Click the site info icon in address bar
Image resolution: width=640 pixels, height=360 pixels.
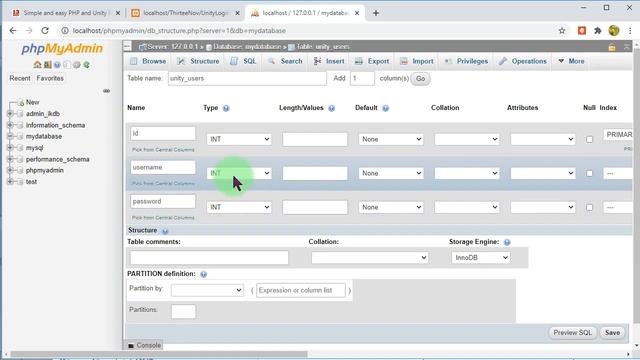click(65, 31)
